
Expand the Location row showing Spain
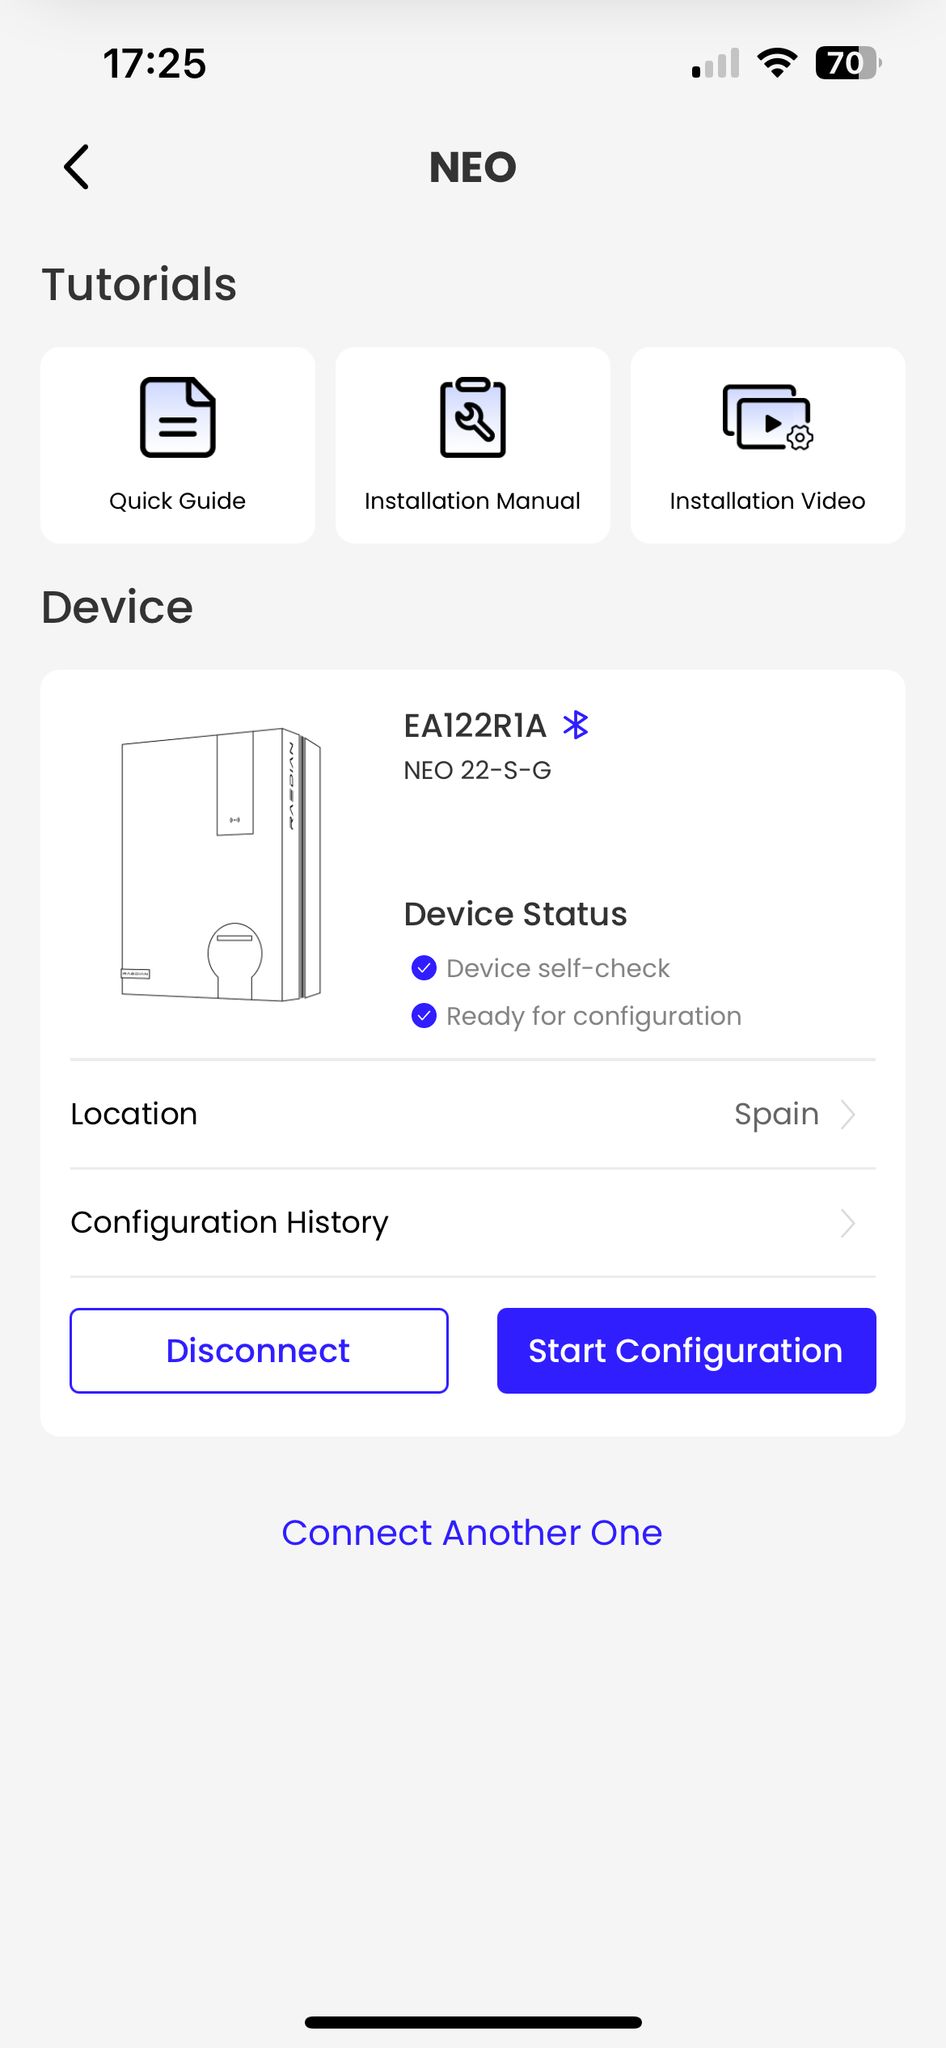(x=473, y=1114)
